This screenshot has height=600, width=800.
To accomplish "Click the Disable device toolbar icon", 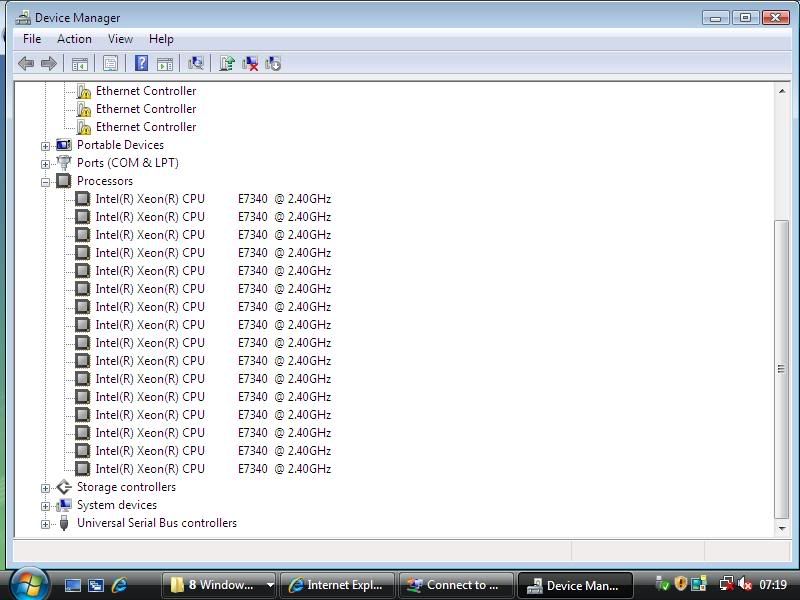I will click(273, 63).
